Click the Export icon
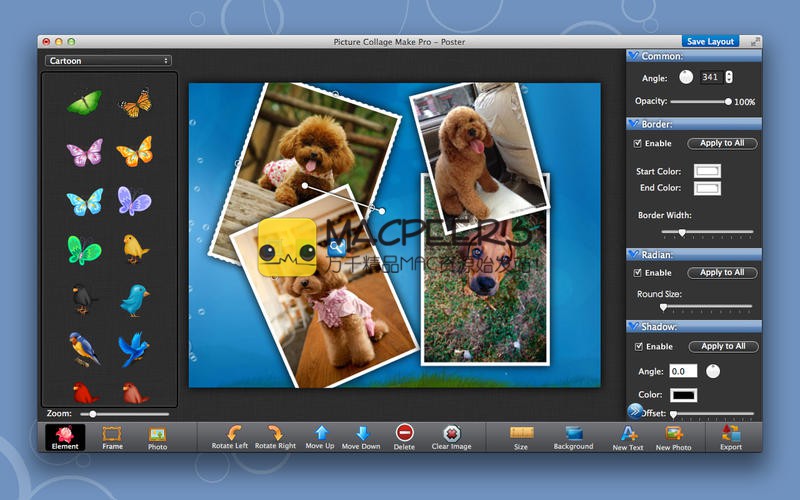The image size is (800, 500). tap(730, 433)
